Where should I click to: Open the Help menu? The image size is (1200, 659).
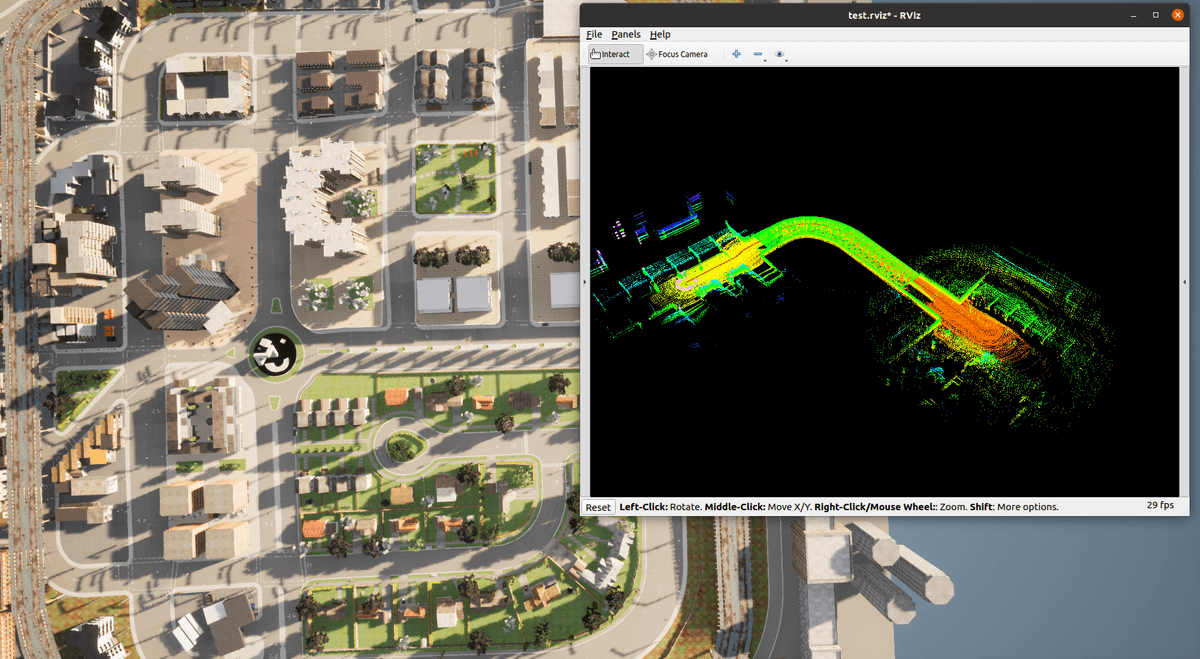[660, 34]
